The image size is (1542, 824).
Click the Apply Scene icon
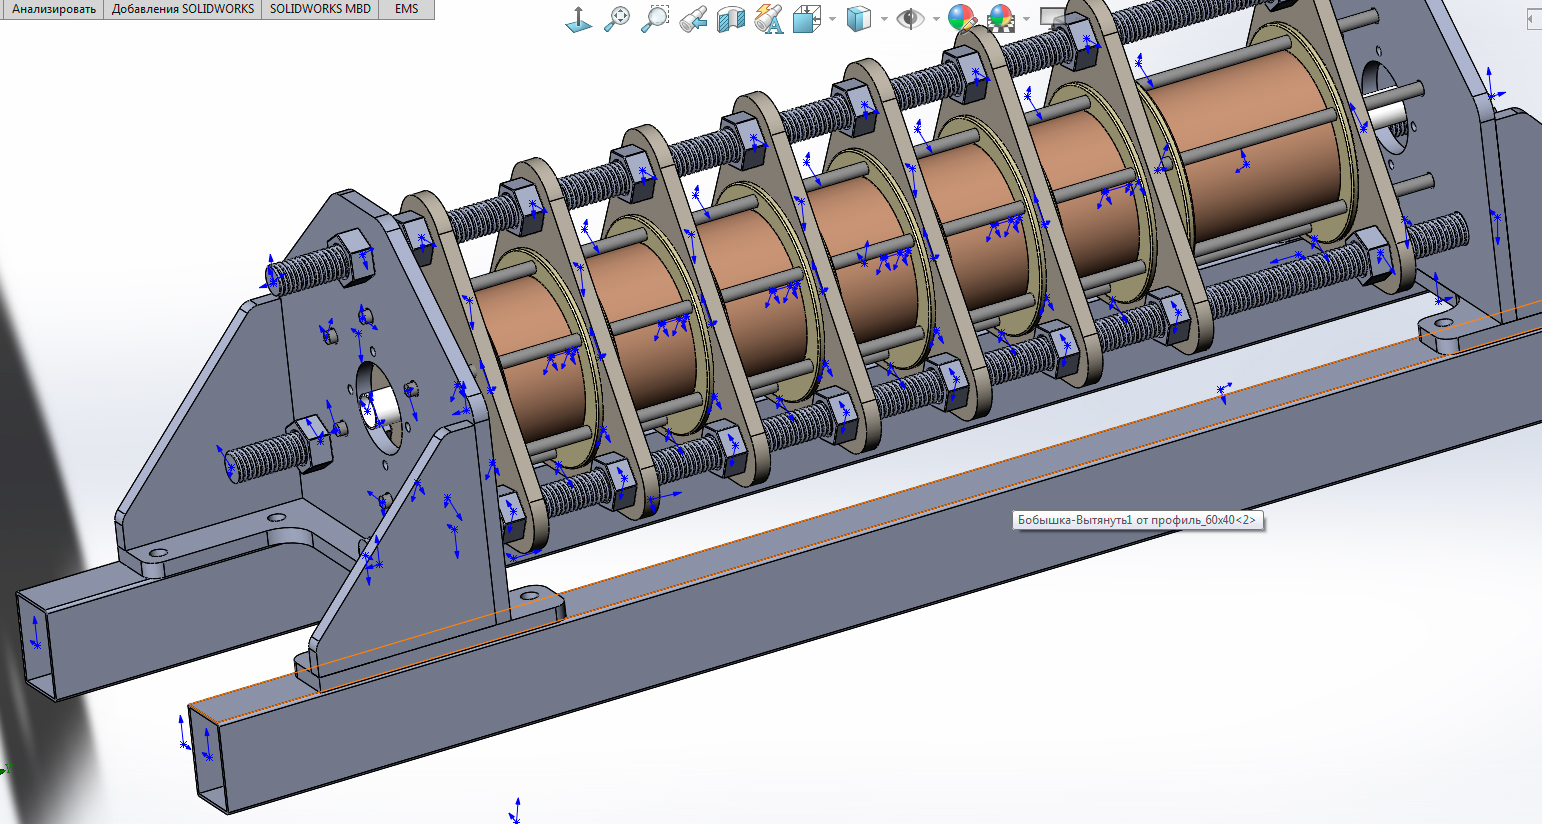1000,19
